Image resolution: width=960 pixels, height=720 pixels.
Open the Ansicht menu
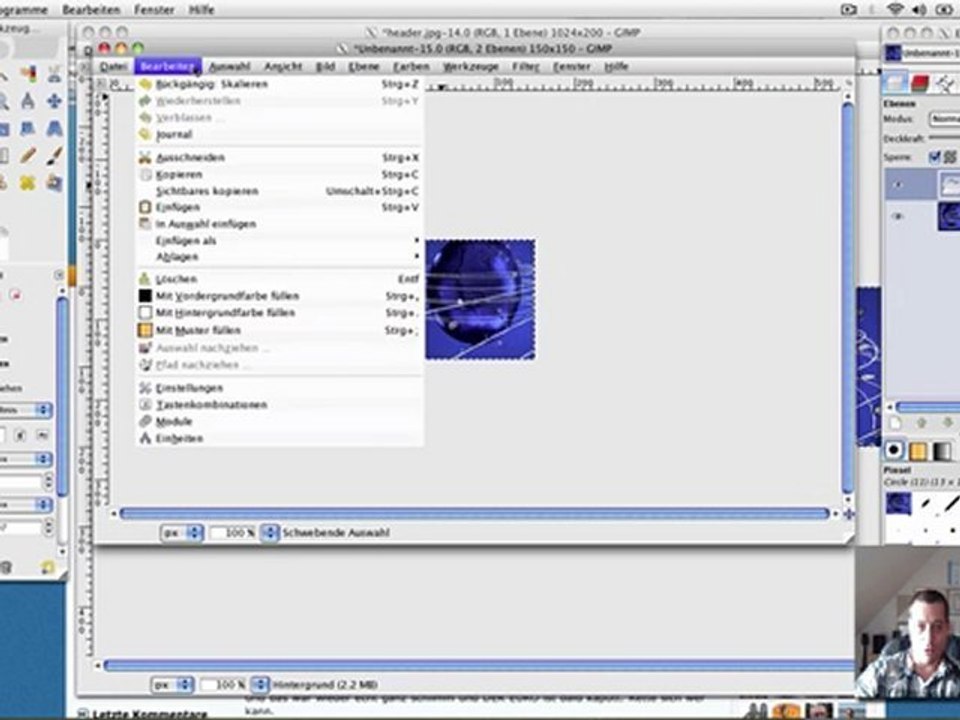(x=283, y=66)
